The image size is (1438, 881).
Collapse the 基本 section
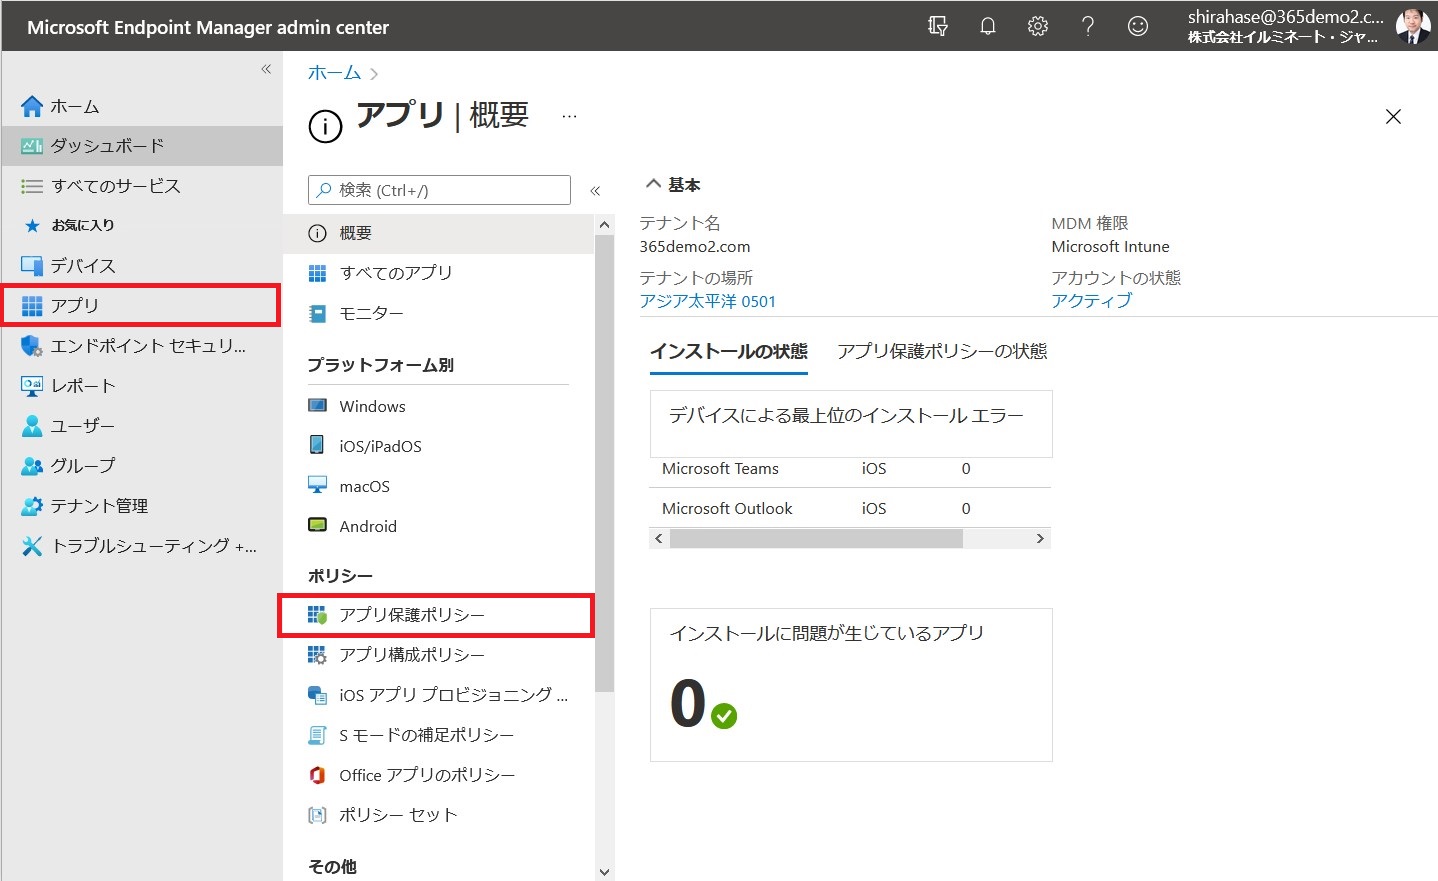point(653,184)
